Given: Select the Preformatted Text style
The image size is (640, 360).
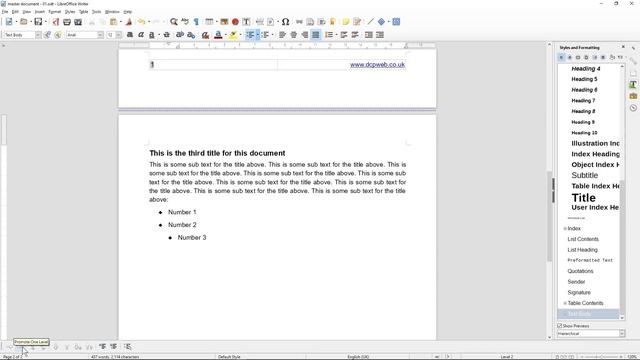Looking at the screenshot, I should pos(590,260).
